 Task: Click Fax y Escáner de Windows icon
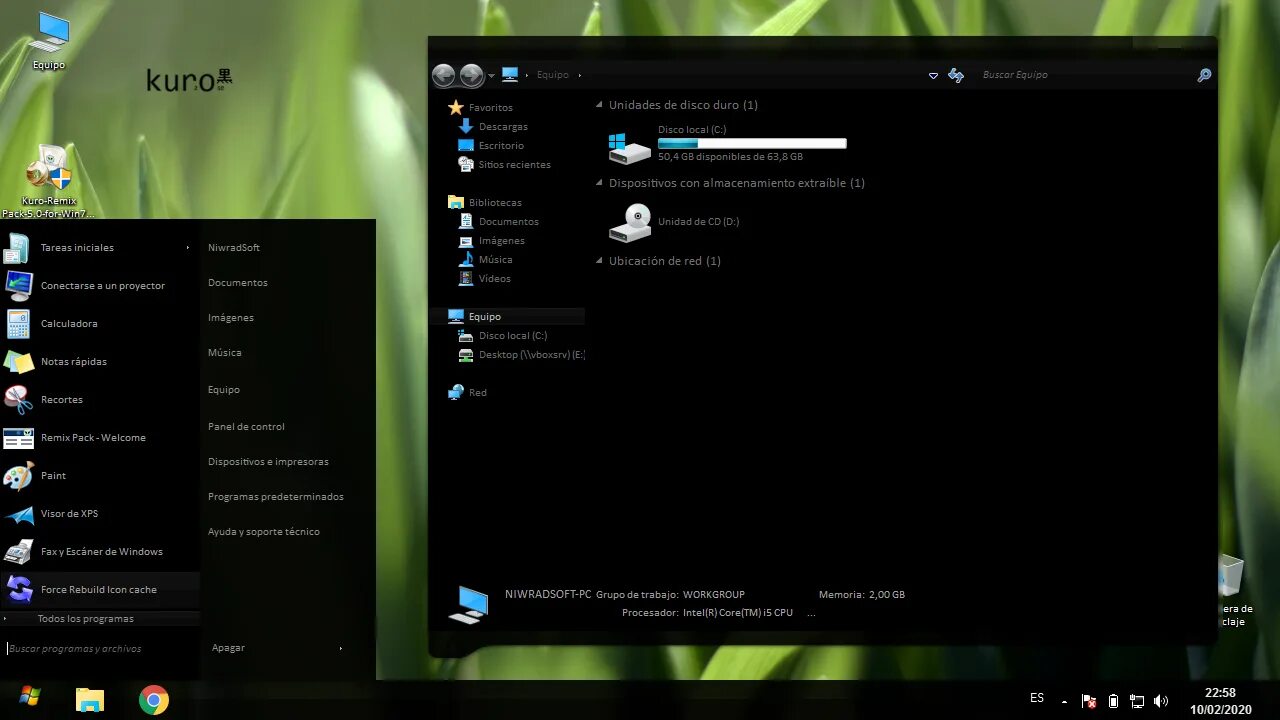(x=18, y=552)
